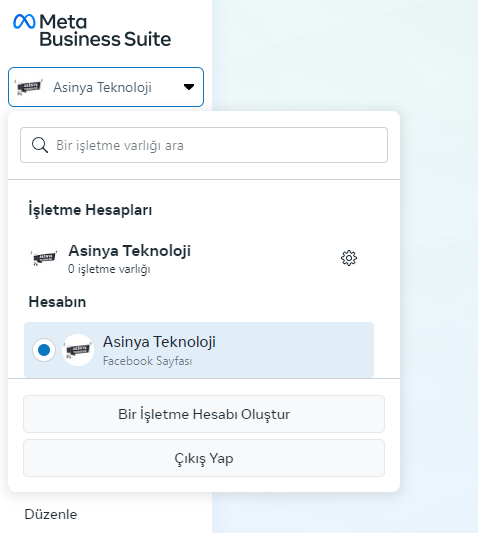Click the avatar of Asinya Teknoloji Facebook Sayfası
The width and height of the screenshot is (478, 533).
pos(78,350)
